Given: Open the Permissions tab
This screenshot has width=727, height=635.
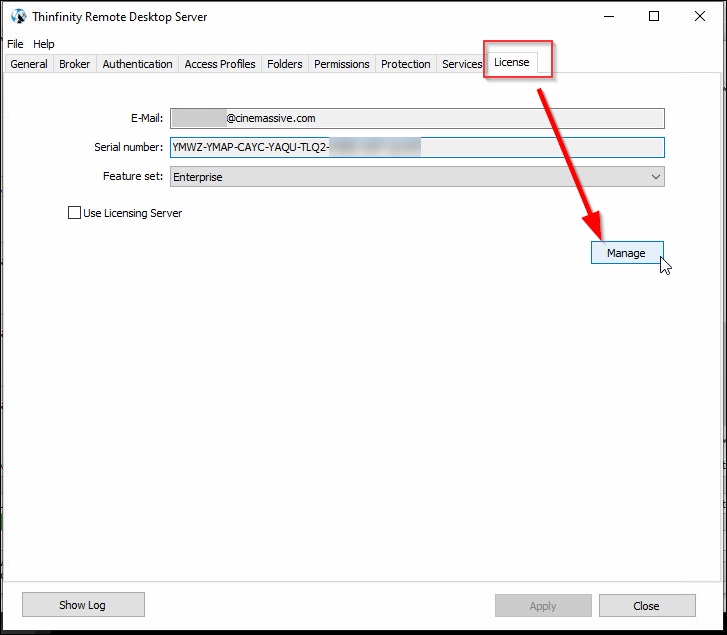Looking at the screenshot, I should coord(342,64).
